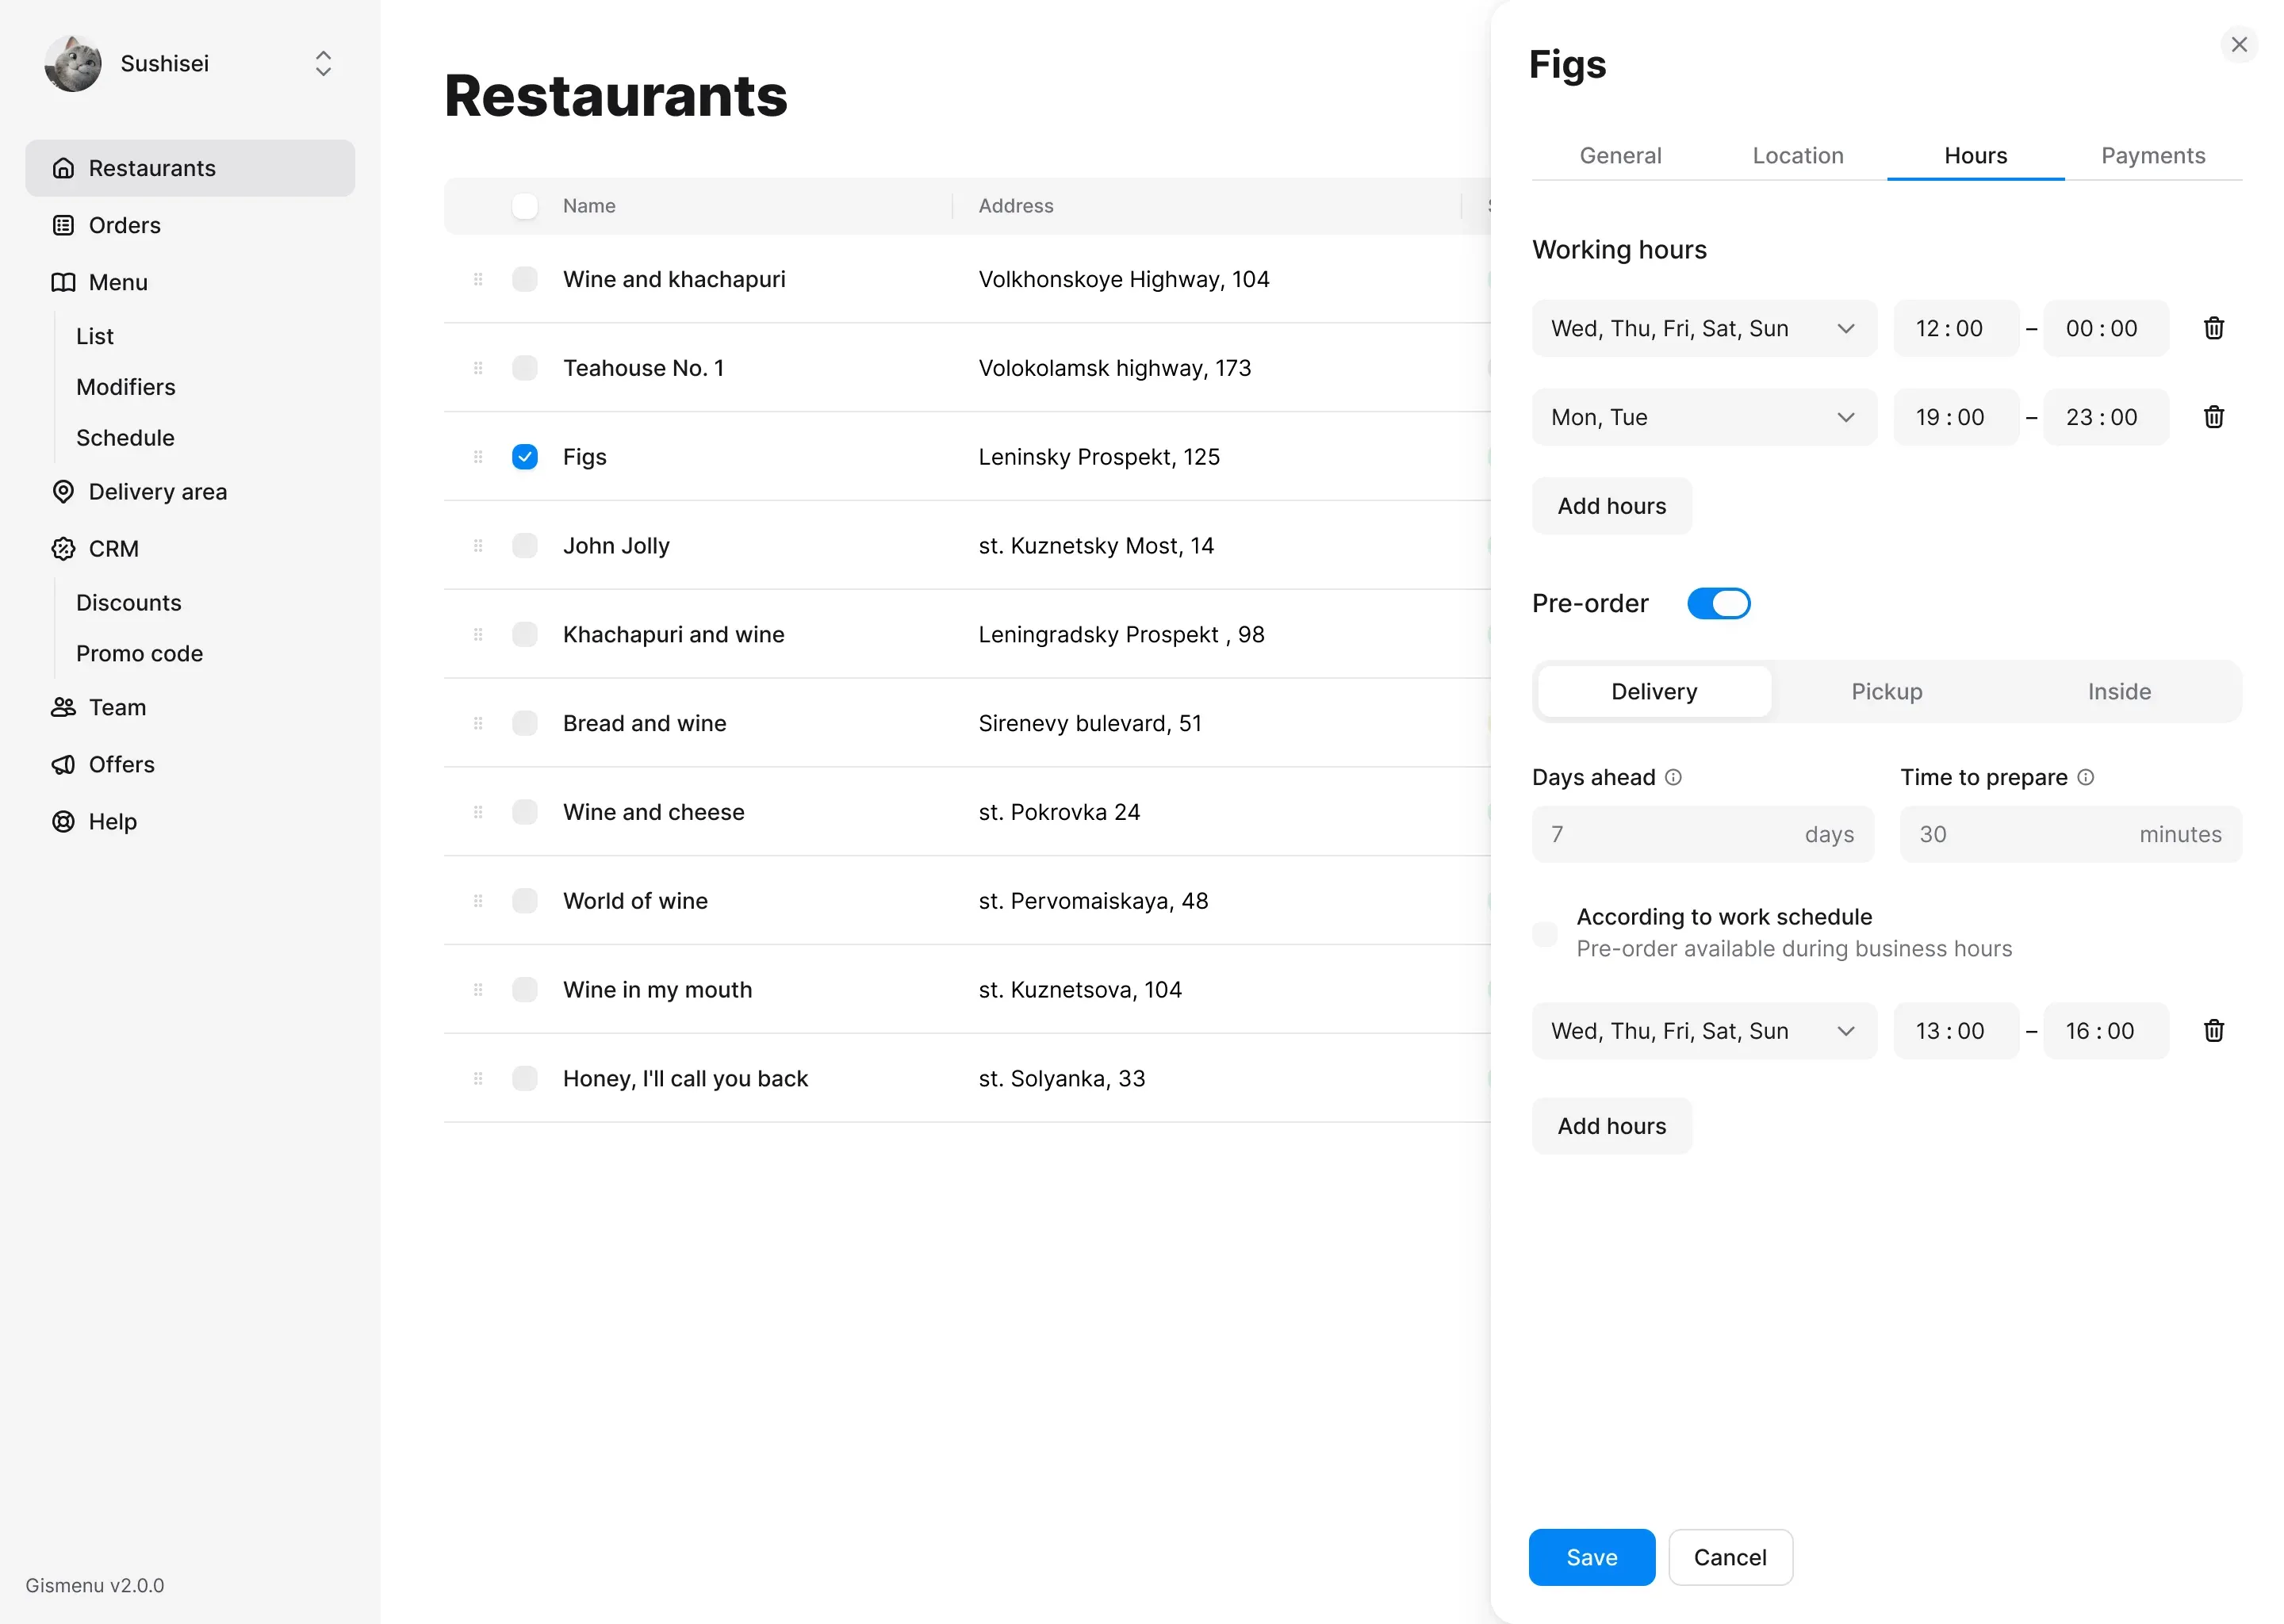2284x1624 pixels.
Task: Click the drag handle for World of wine
Action: click(x=478, y=901)
